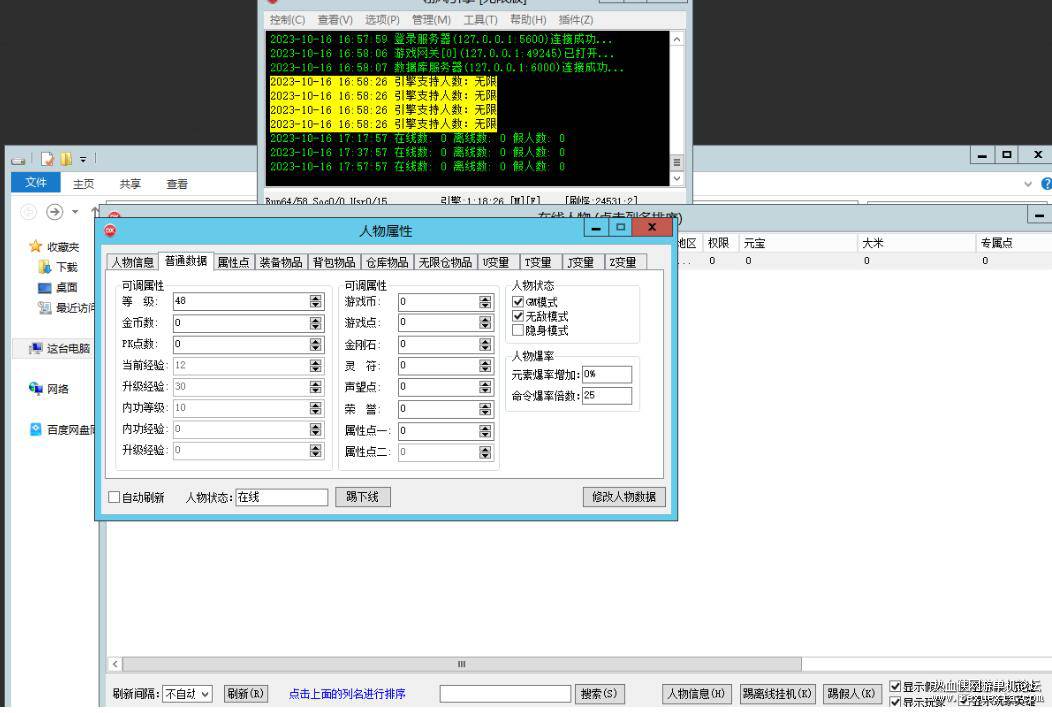Enable the 隐身模式 checkbox
Screen dimensions: 1052x713
pos(518,330)
